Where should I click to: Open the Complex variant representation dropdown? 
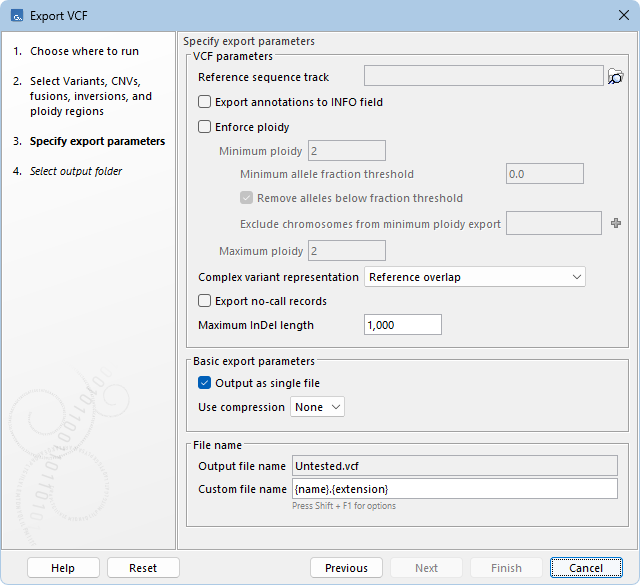pos(475,277)
